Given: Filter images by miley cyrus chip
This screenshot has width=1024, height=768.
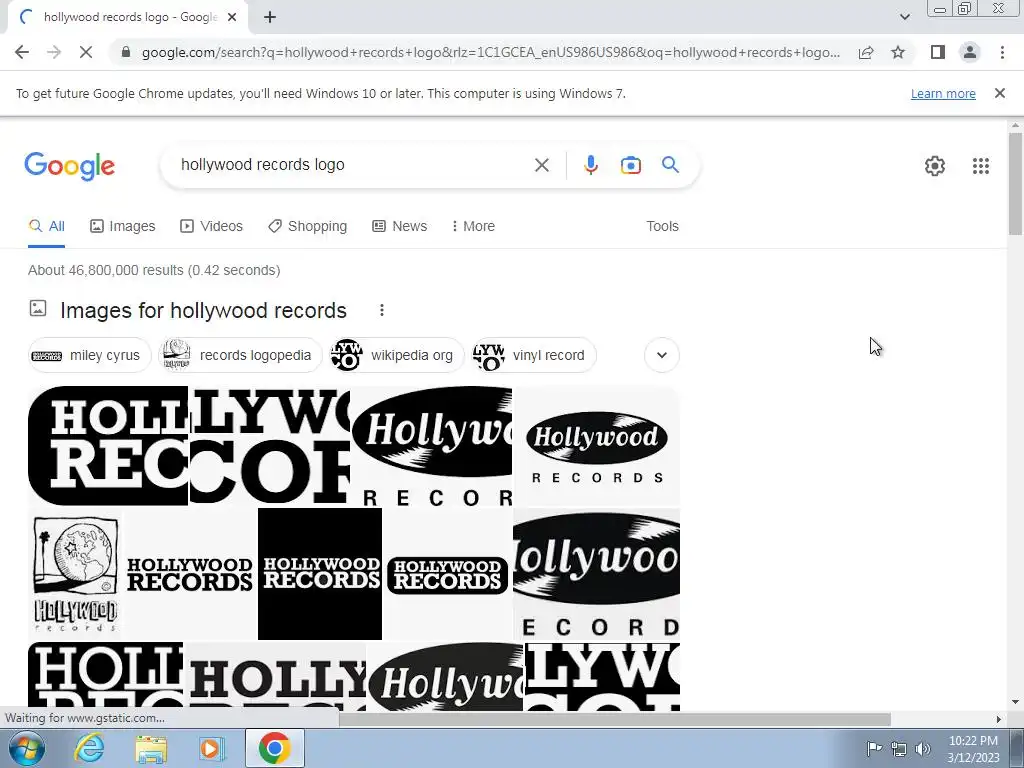Looking at the screenshot, I should 89,355.
